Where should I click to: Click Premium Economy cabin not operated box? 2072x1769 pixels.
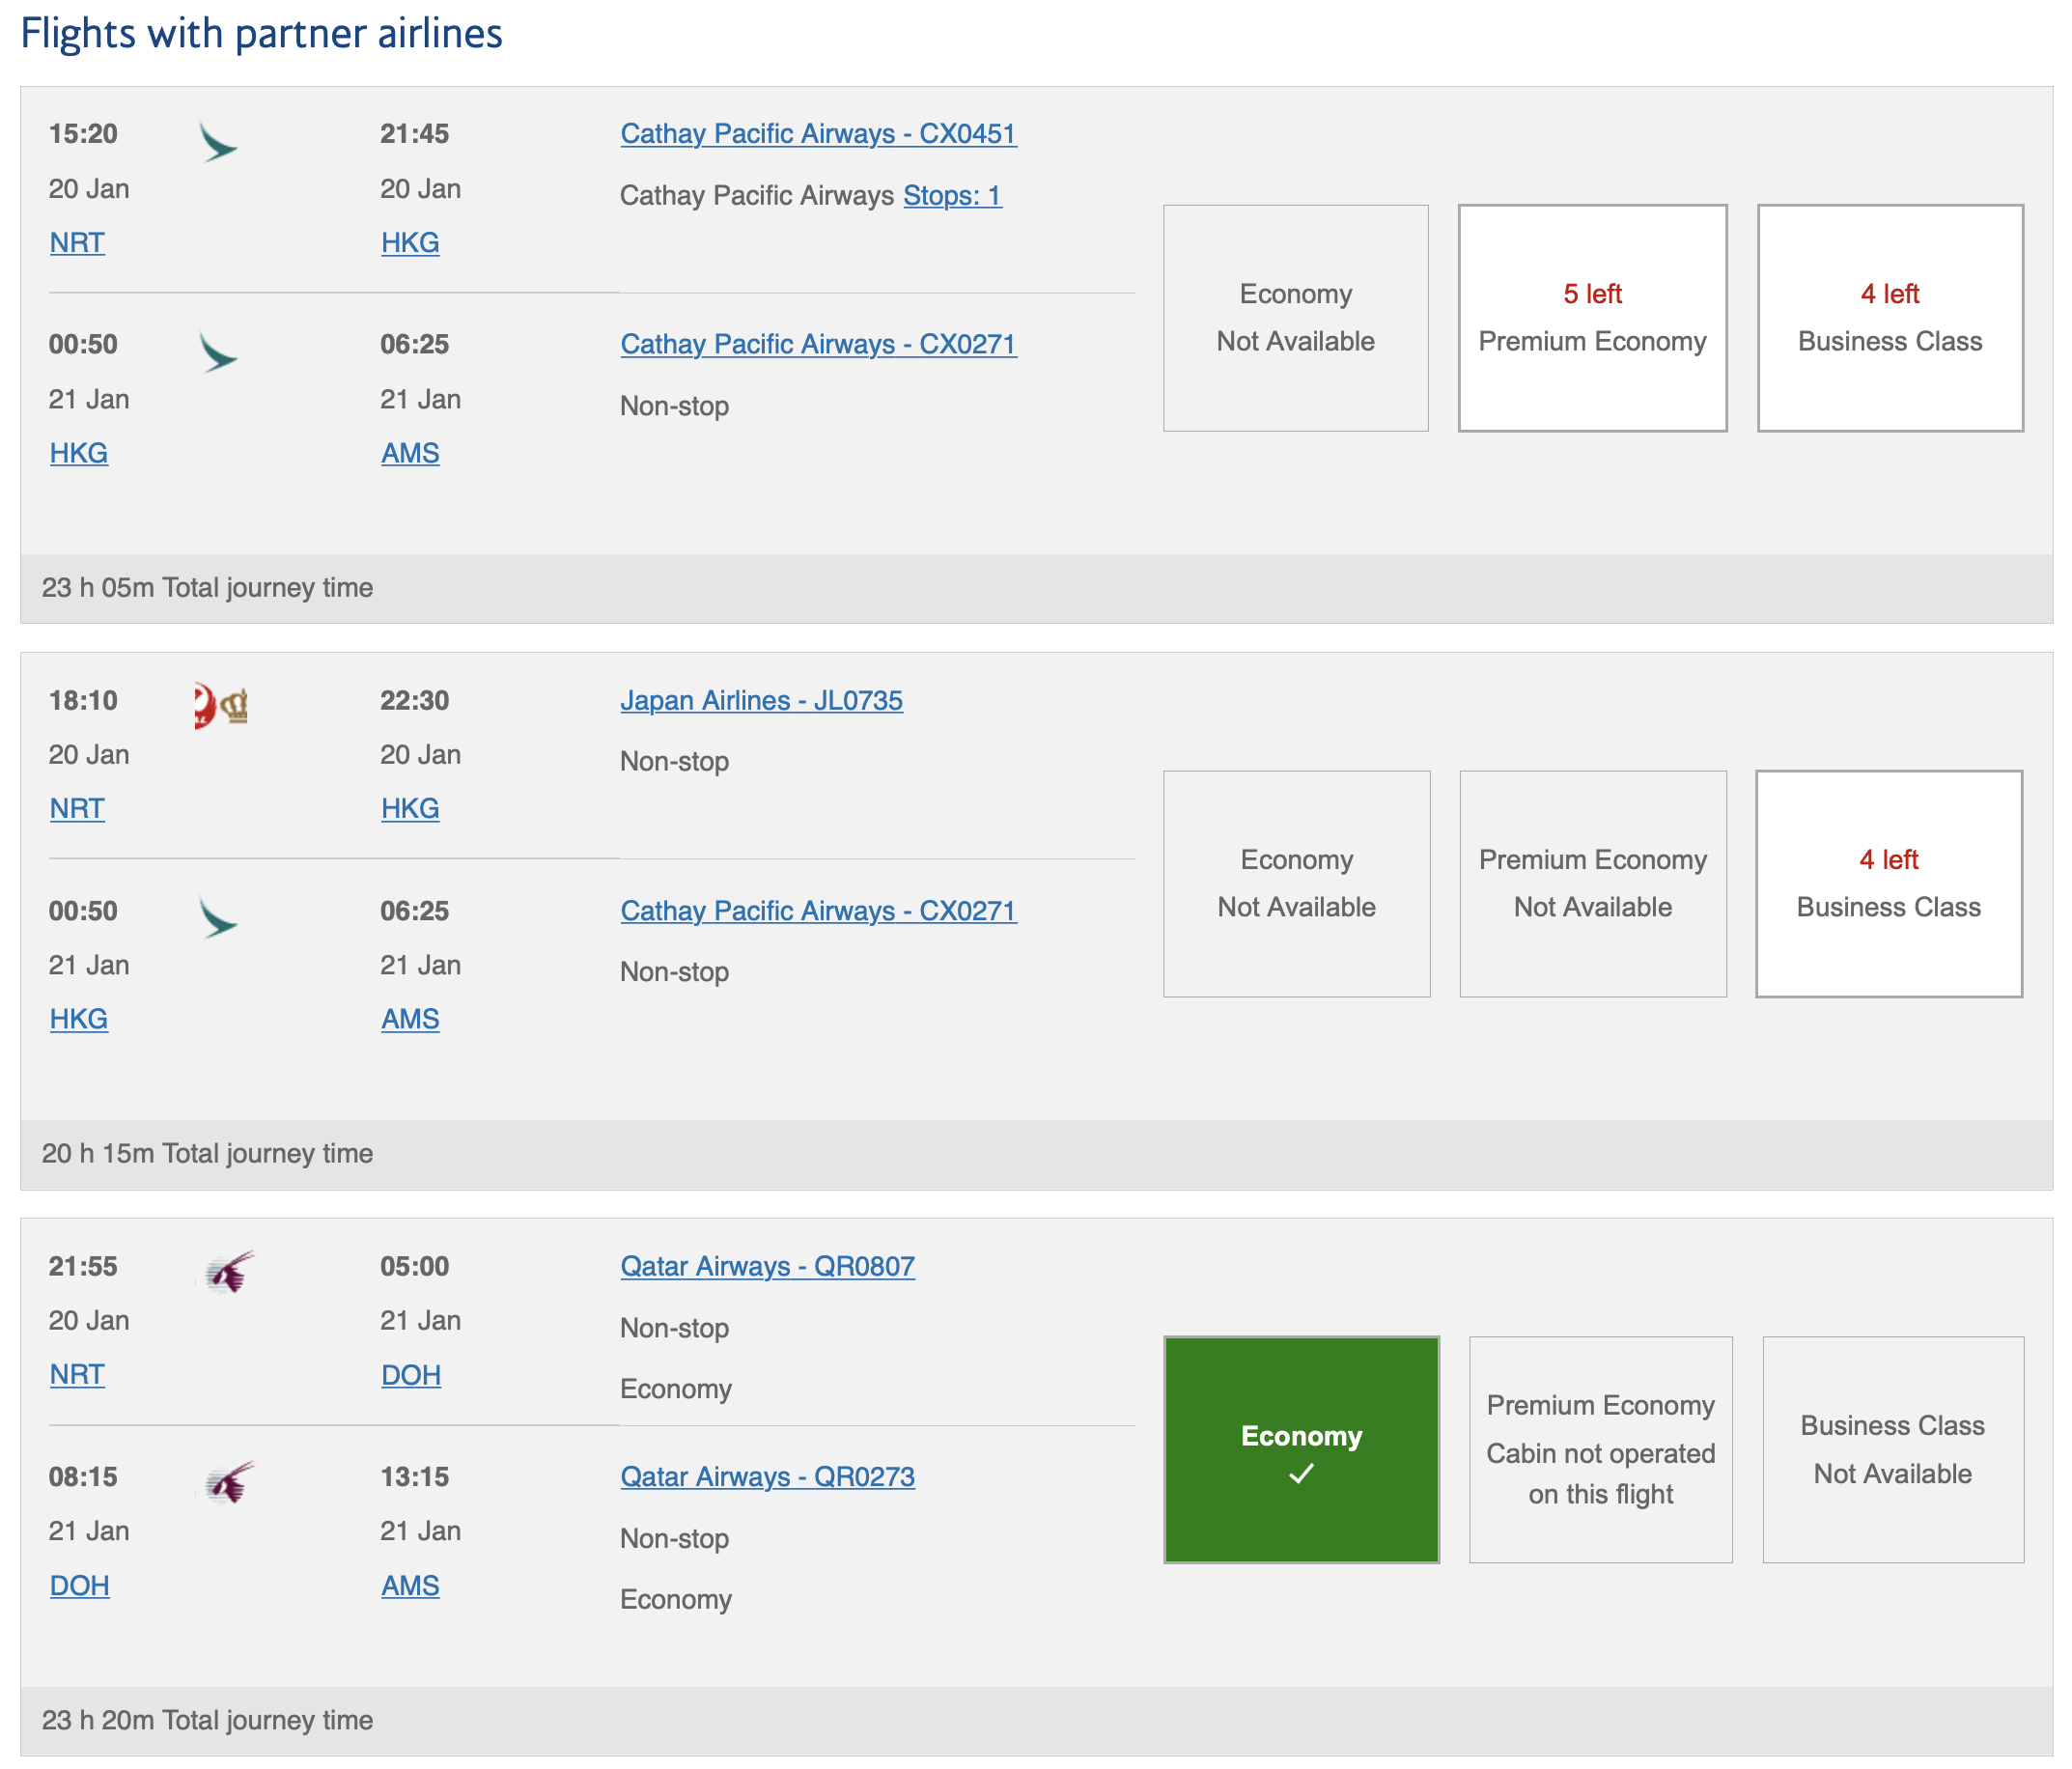click(x=1599, y=1449)
